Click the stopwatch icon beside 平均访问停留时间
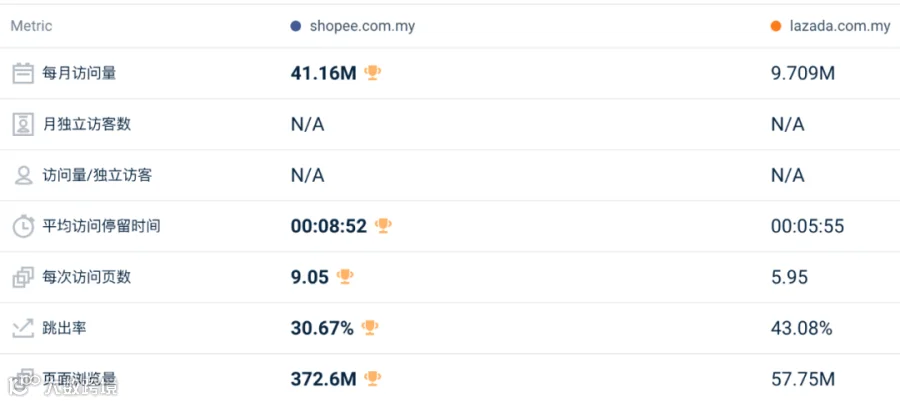The image size is (900, 403). 23,226
